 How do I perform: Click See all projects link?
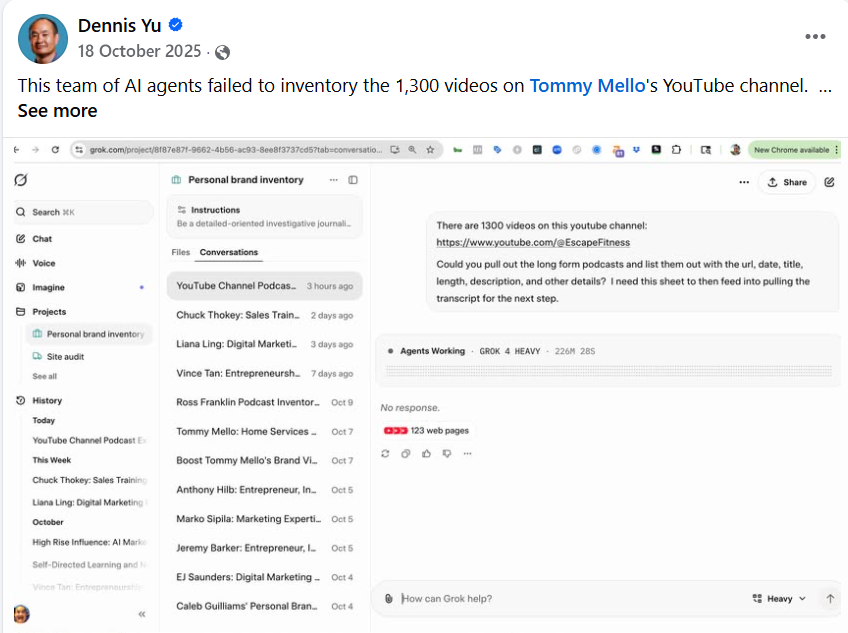[44, 376]
